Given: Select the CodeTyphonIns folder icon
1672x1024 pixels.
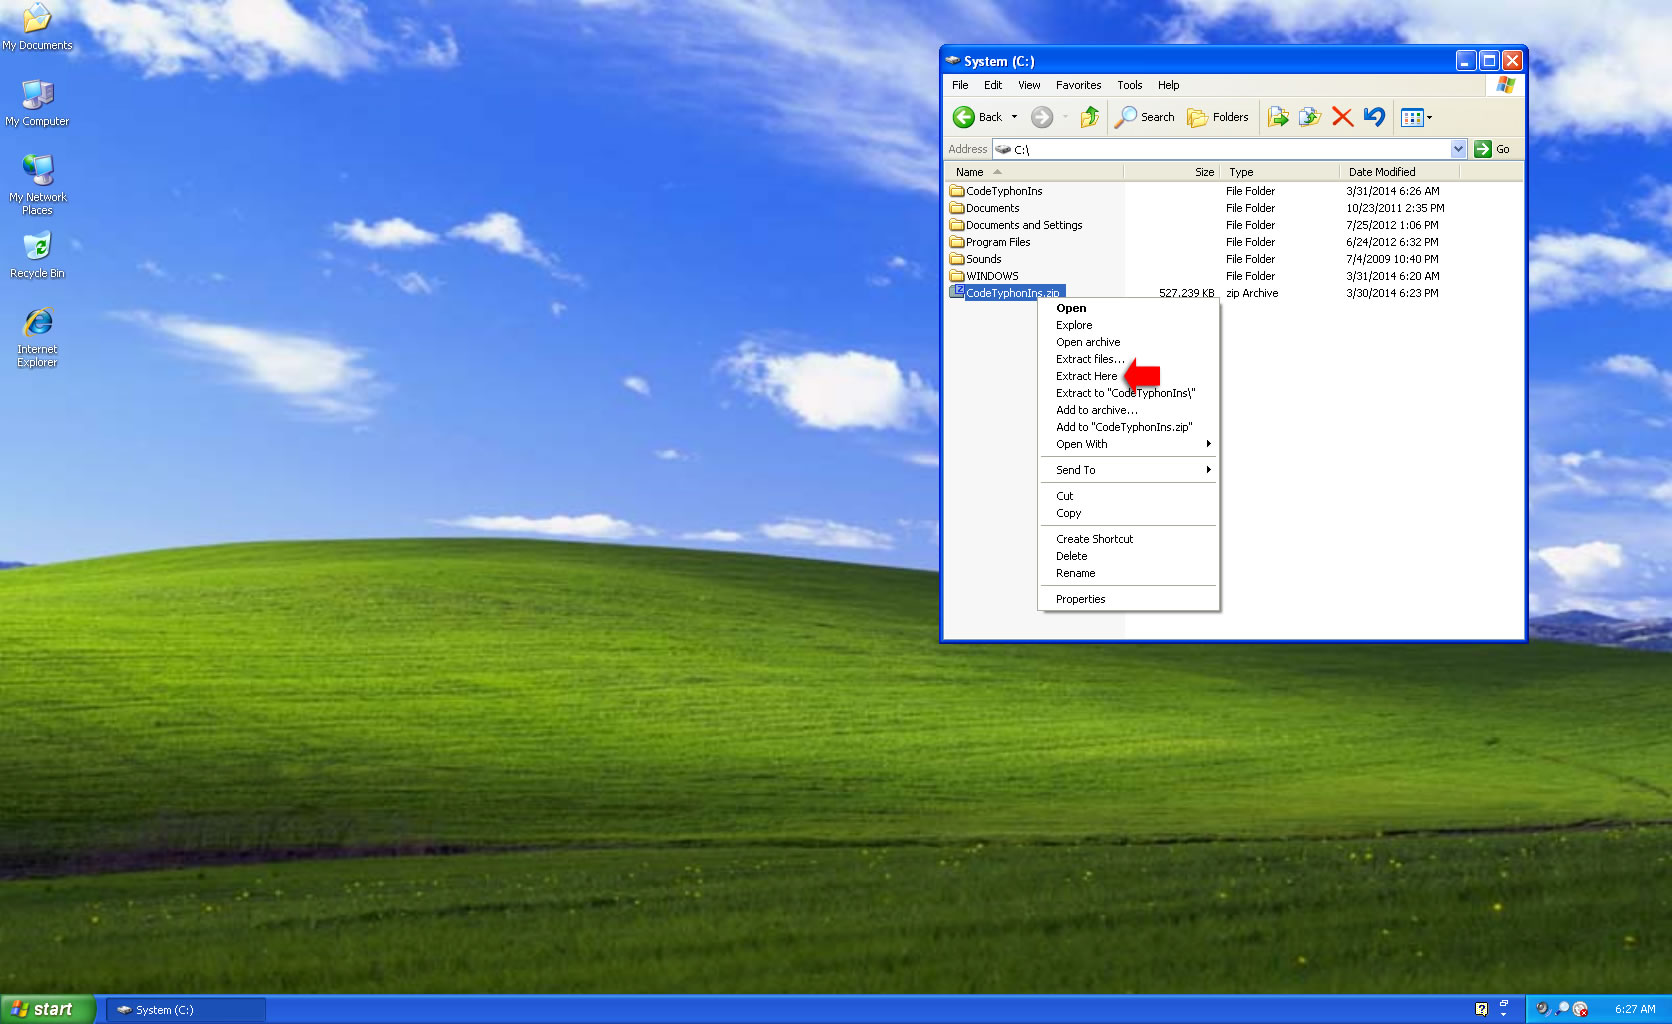Looking at the screenshot, I should coord(957,191).
